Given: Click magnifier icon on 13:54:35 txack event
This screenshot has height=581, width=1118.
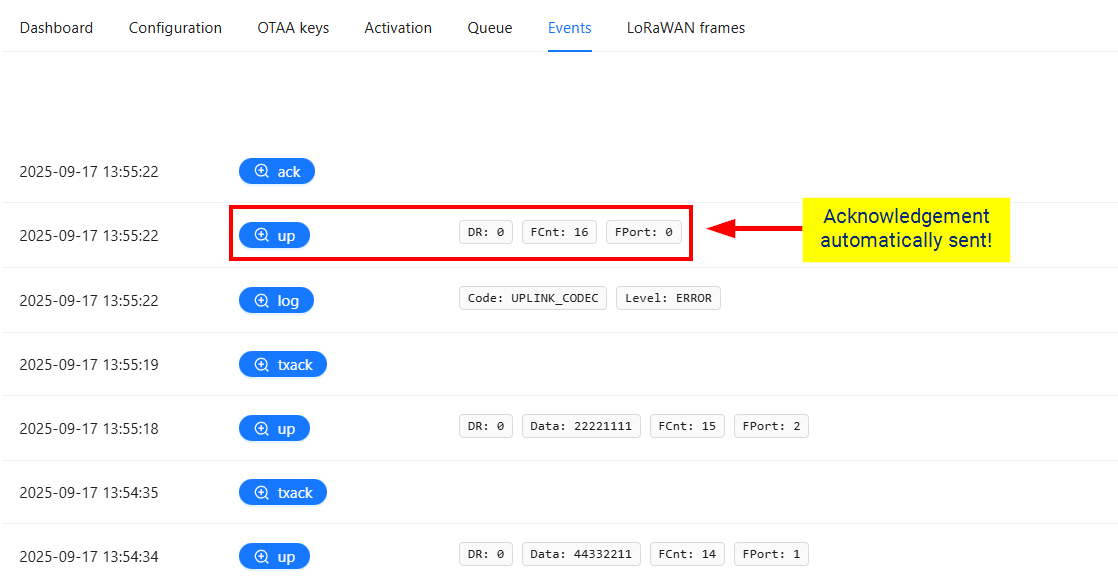Looking at the screenshot, I should (x=262, y=493).
